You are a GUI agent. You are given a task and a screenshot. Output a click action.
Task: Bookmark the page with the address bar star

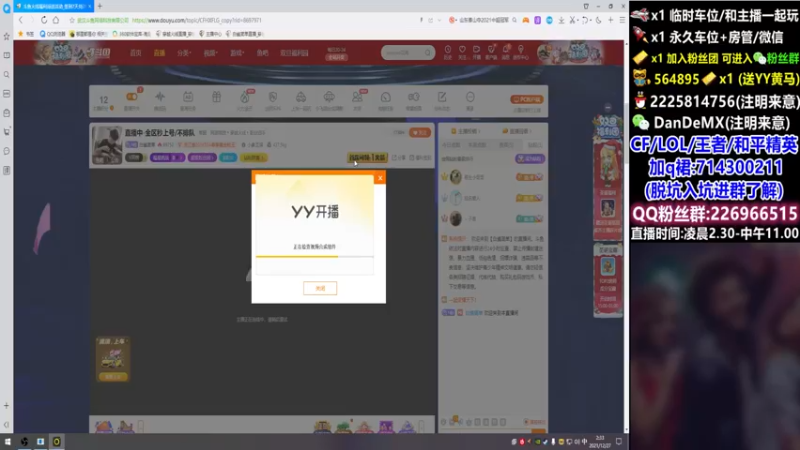72,20
